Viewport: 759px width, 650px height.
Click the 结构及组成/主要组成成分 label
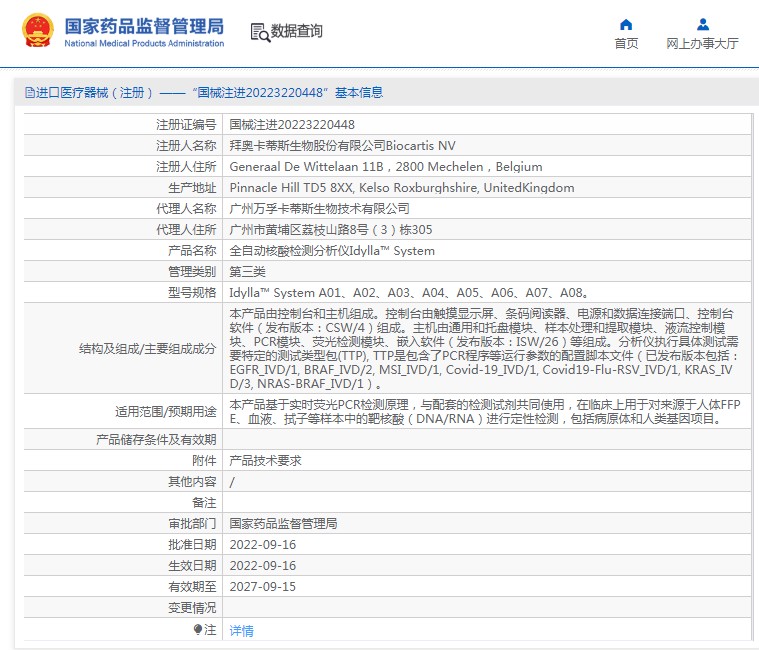[148, 348]
